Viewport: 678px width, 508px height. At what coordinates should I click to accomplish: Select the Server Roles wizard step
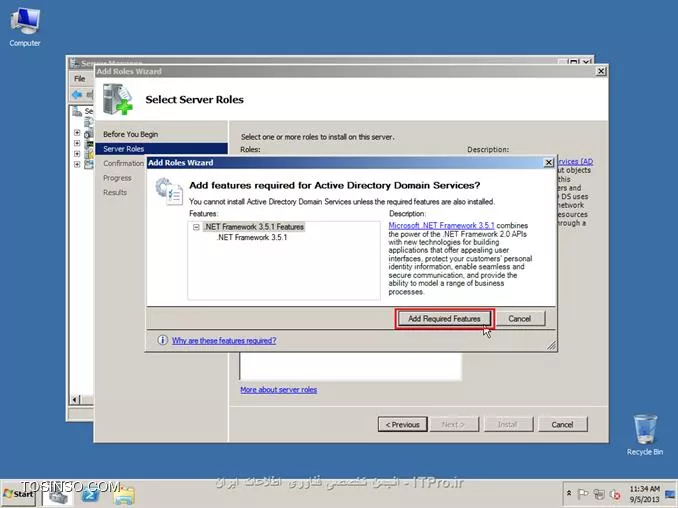point(161,149)
